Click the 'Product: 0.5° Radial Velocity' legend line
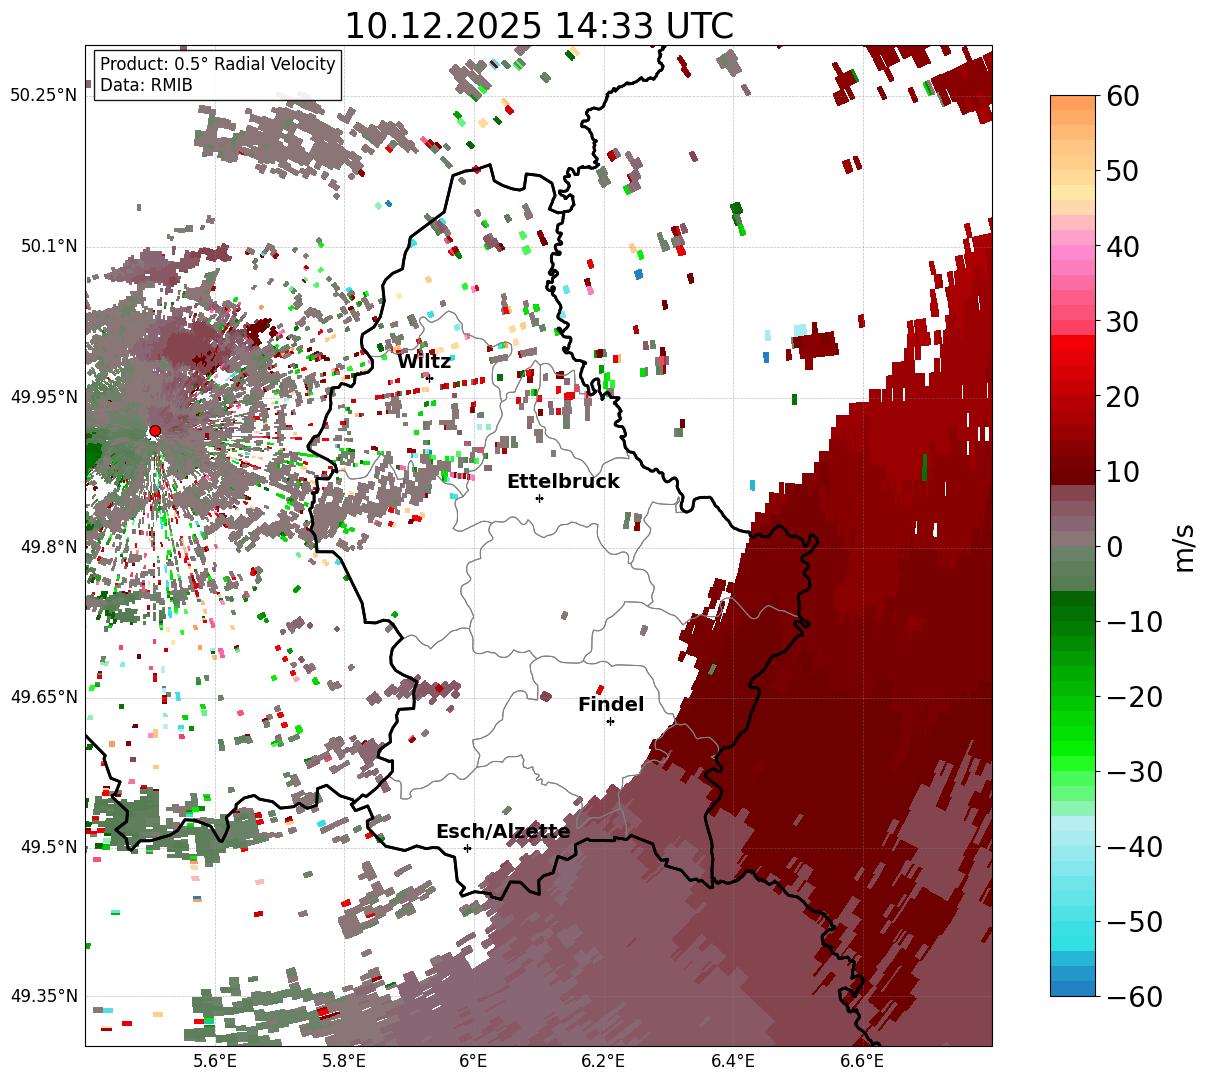The height and width of the screenshot is (1081, 1207). pyautogui.click(x=218, y=64)
